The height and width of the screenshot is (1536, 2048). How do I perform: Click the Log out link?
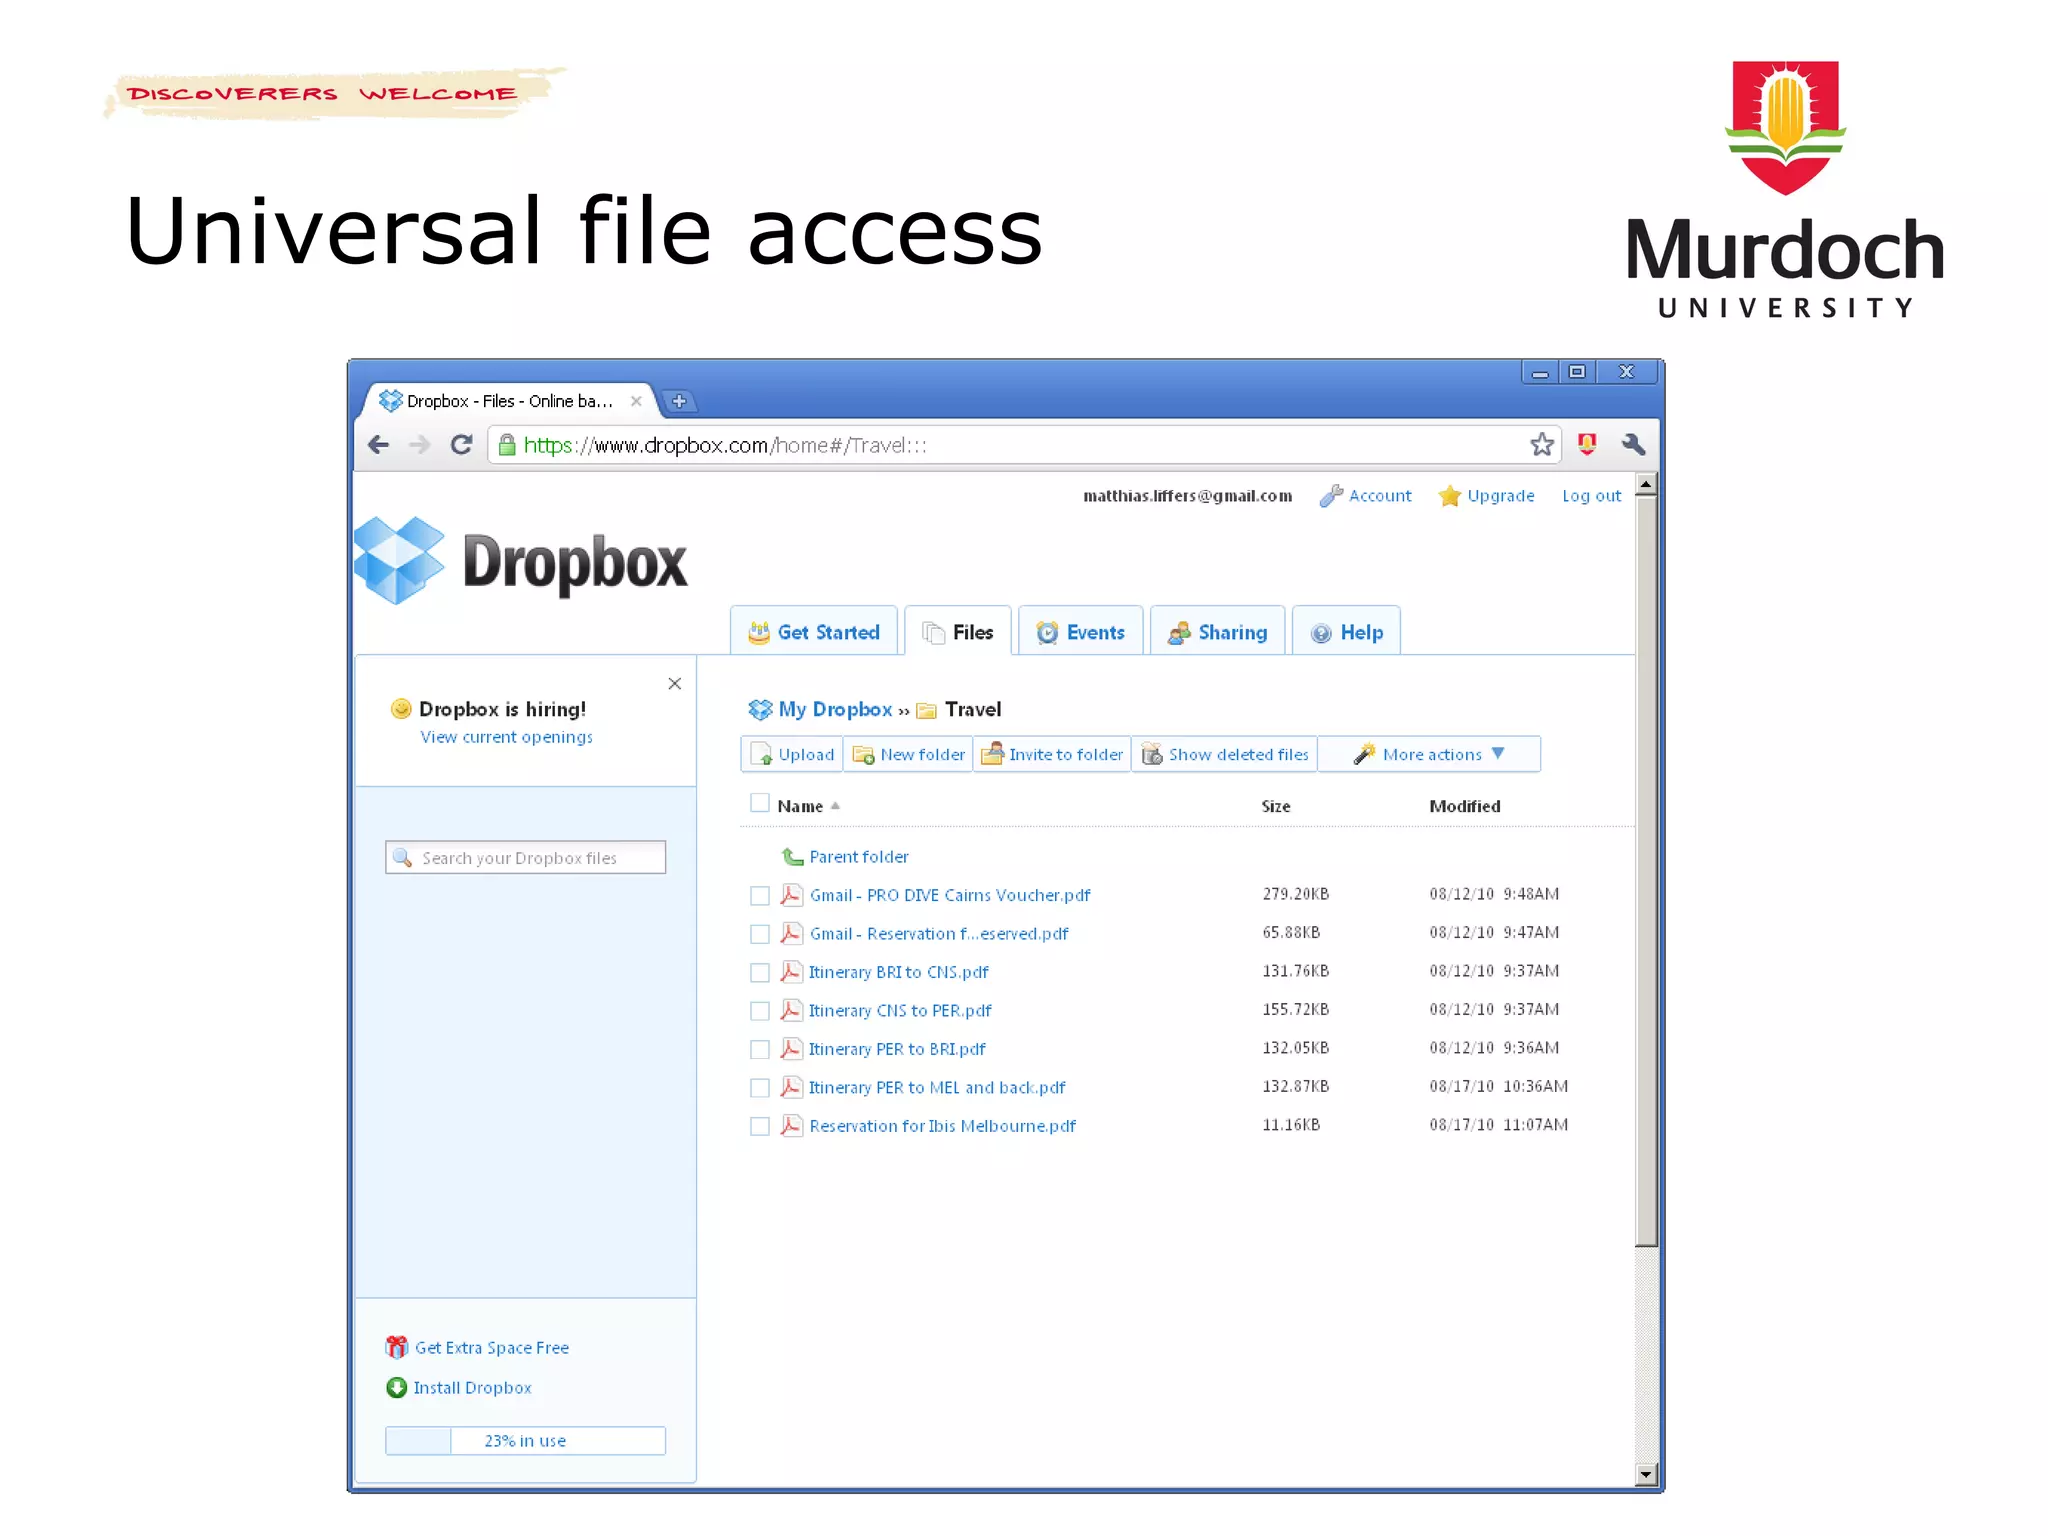click(x=1592, y=496)
